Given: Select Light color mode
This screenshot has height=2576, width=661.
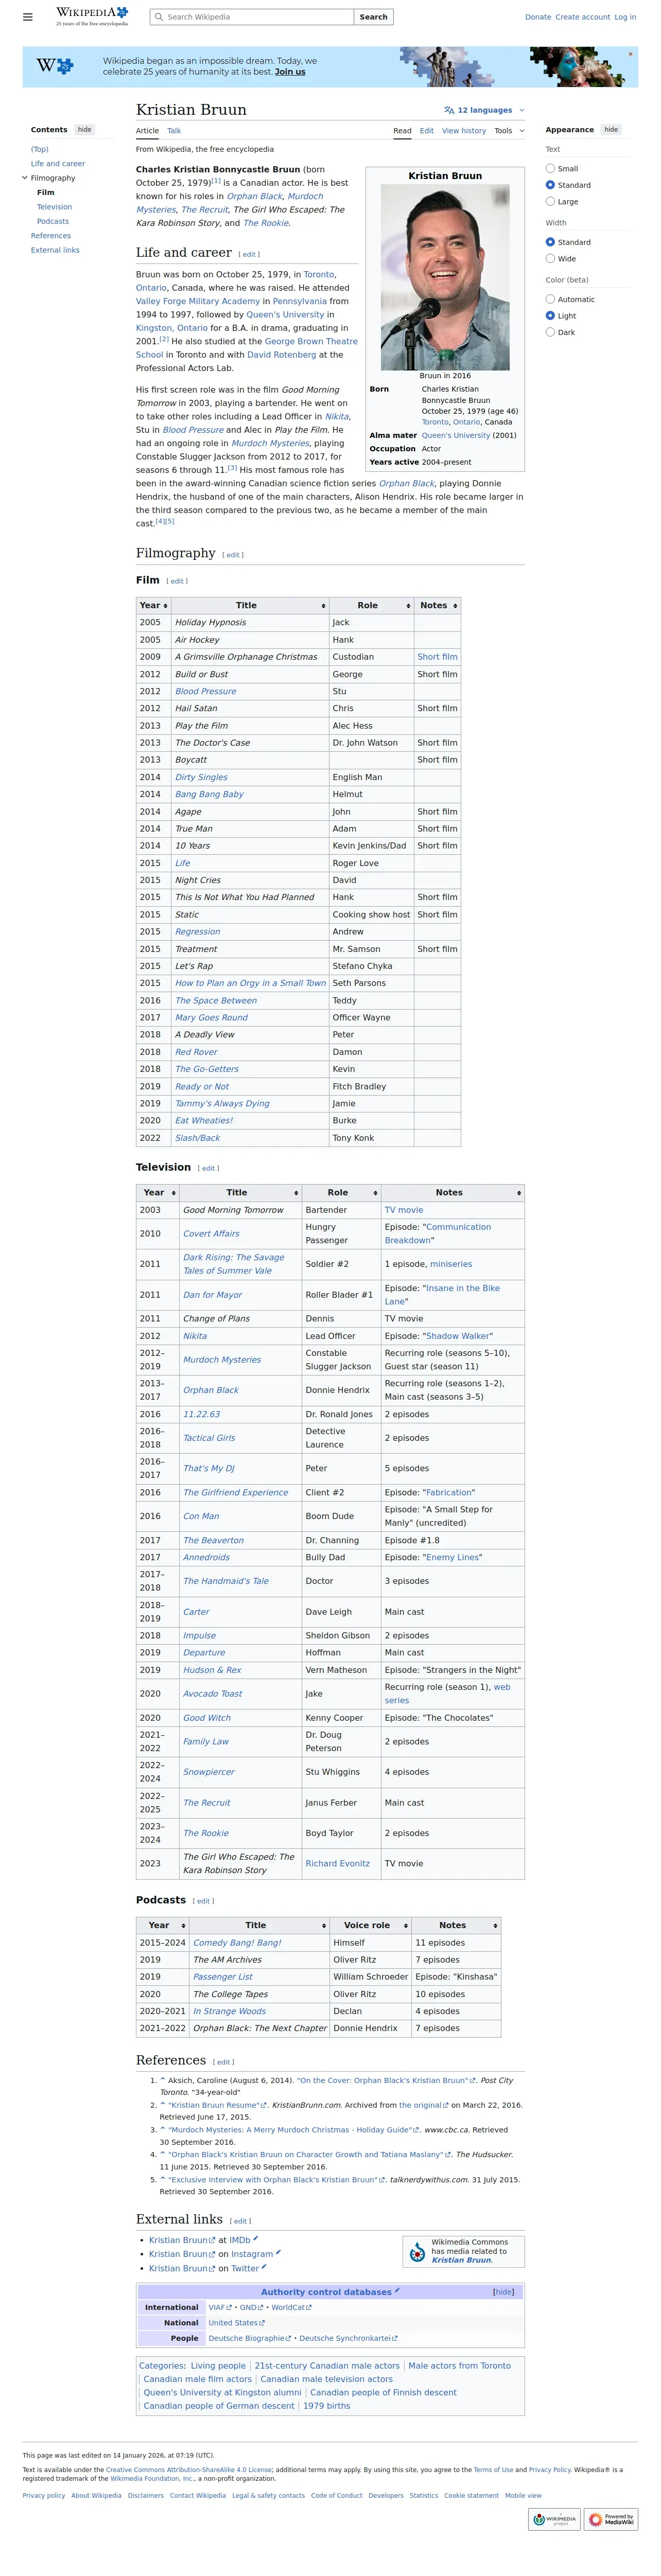Looking at the screenshot, I should pos(550,316).
